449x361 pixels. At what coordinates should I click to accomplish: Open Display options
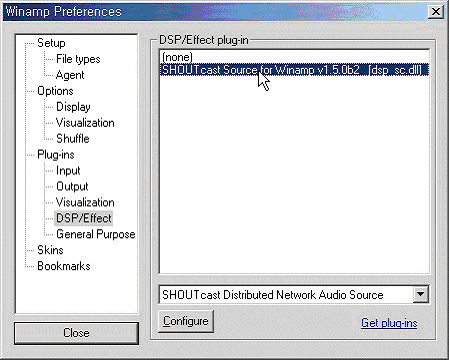tap(73, 107)
